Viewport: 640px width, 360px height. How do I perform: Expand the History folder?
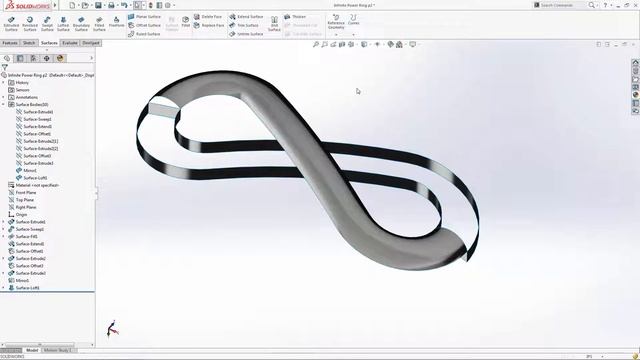coord(4,82)
